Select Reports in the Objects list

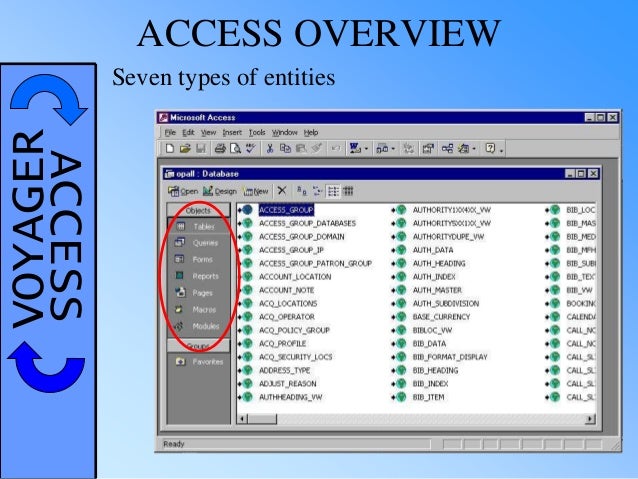pos(198,276)
